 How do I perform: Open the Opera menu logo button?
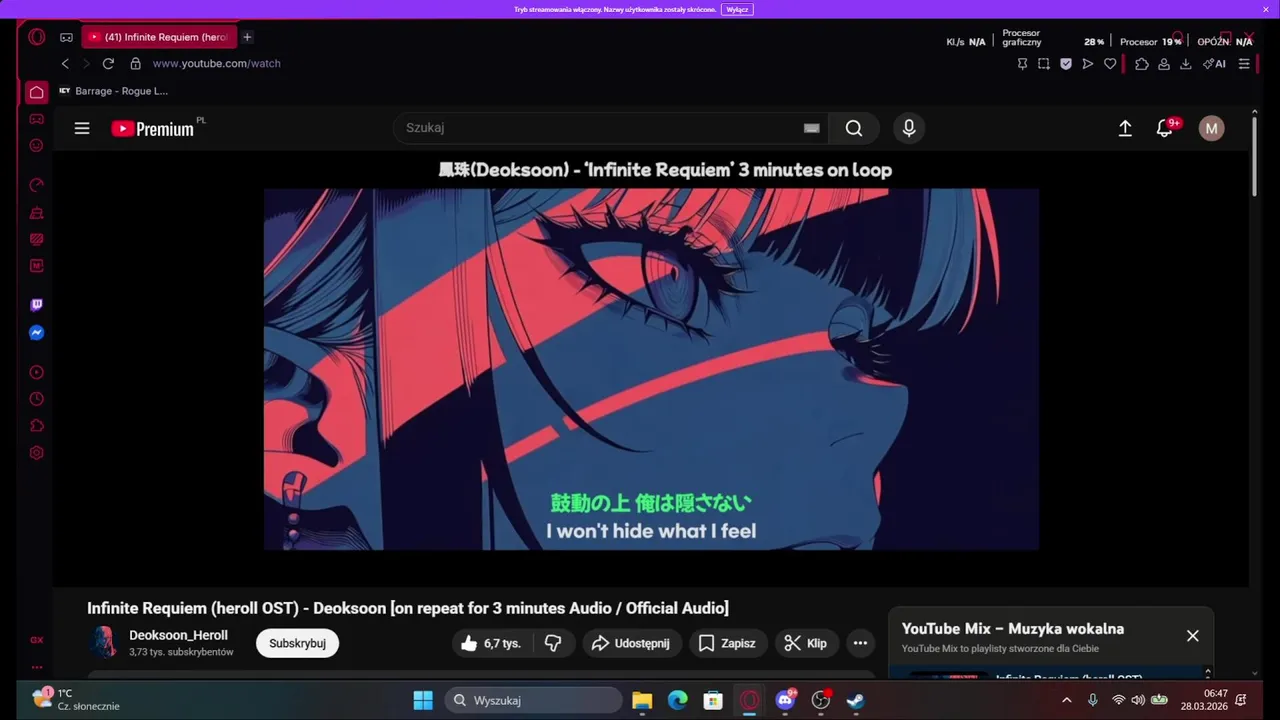[x=37, y=37]
